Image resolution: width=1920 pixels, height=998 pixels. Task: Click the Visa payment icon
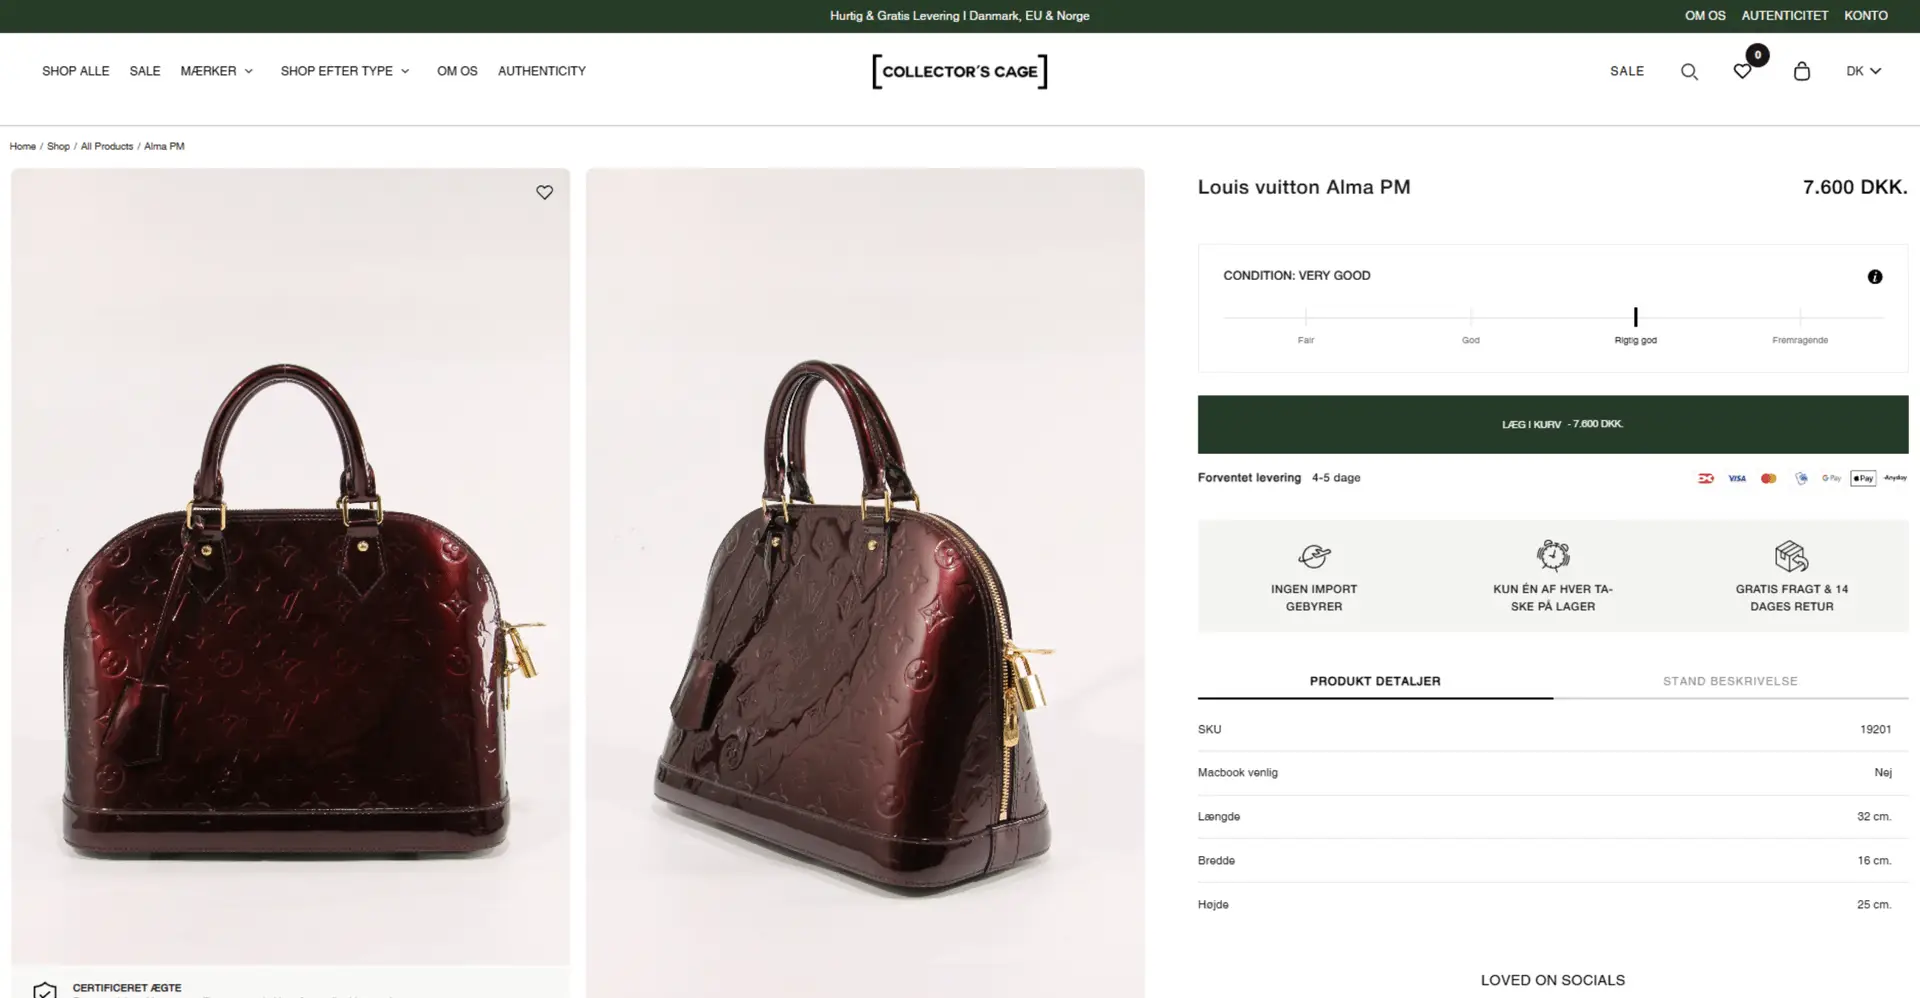pos(1737,479)
